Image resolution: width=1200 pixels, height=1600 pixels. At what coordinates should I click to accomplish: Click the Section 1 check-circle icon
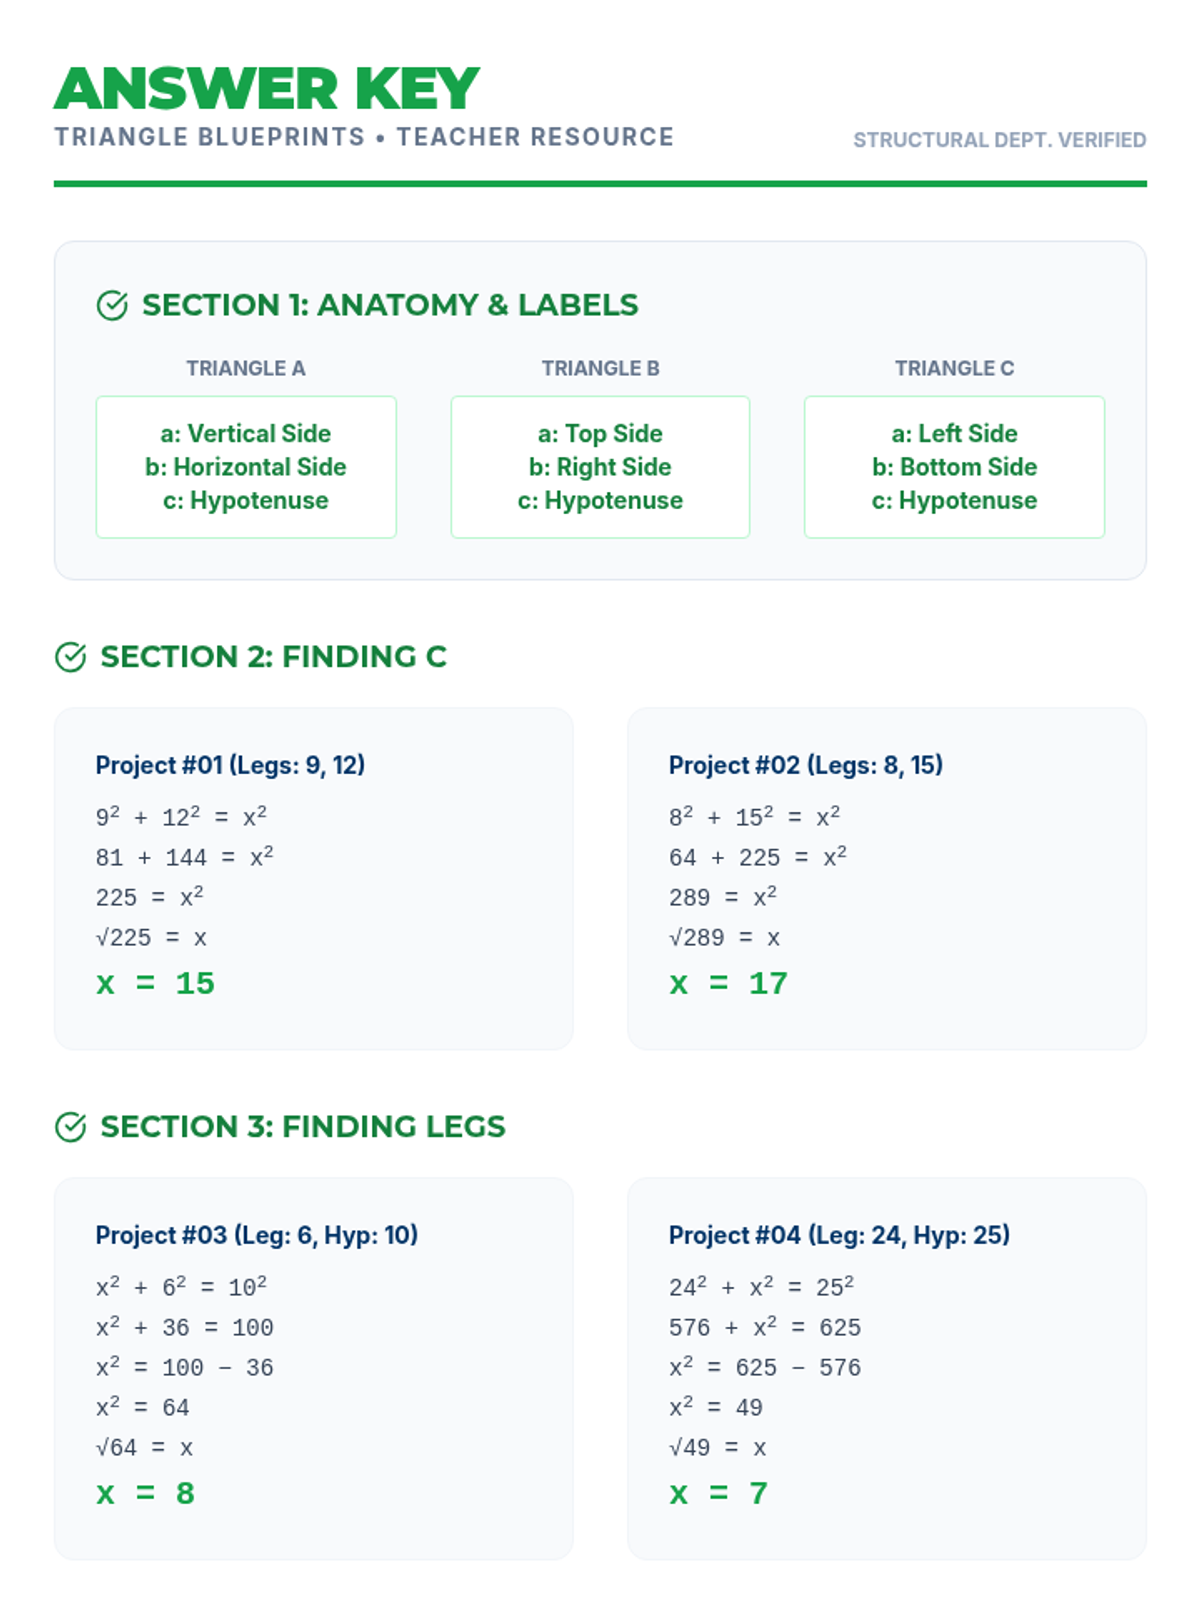[x=112, y=305]
